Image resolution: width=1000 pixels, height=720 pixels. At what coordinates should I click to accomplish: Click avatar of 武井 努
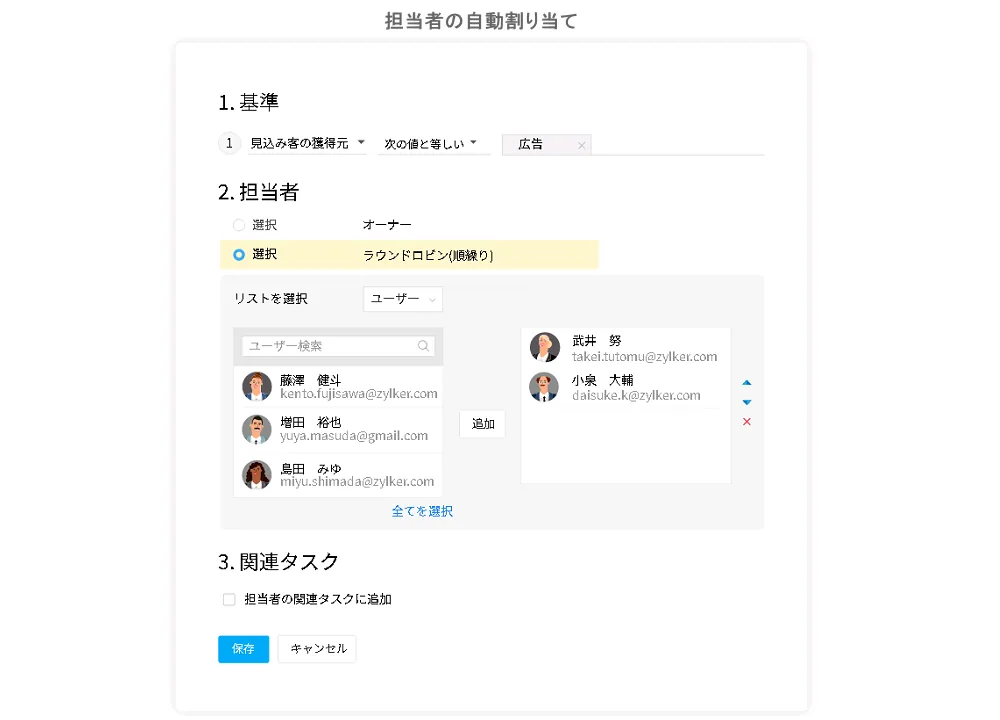coord(545,348)
